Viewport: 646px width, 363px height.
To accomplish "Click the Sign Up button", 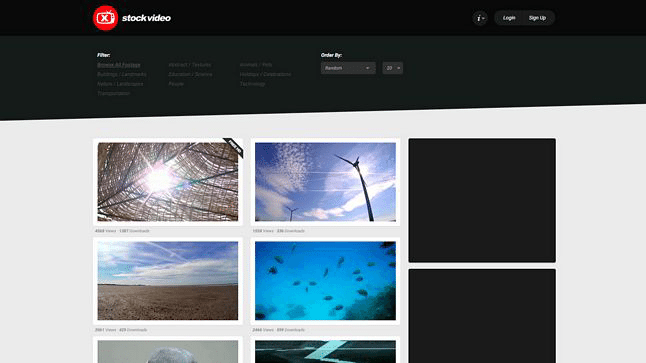I will coord(537,18).
